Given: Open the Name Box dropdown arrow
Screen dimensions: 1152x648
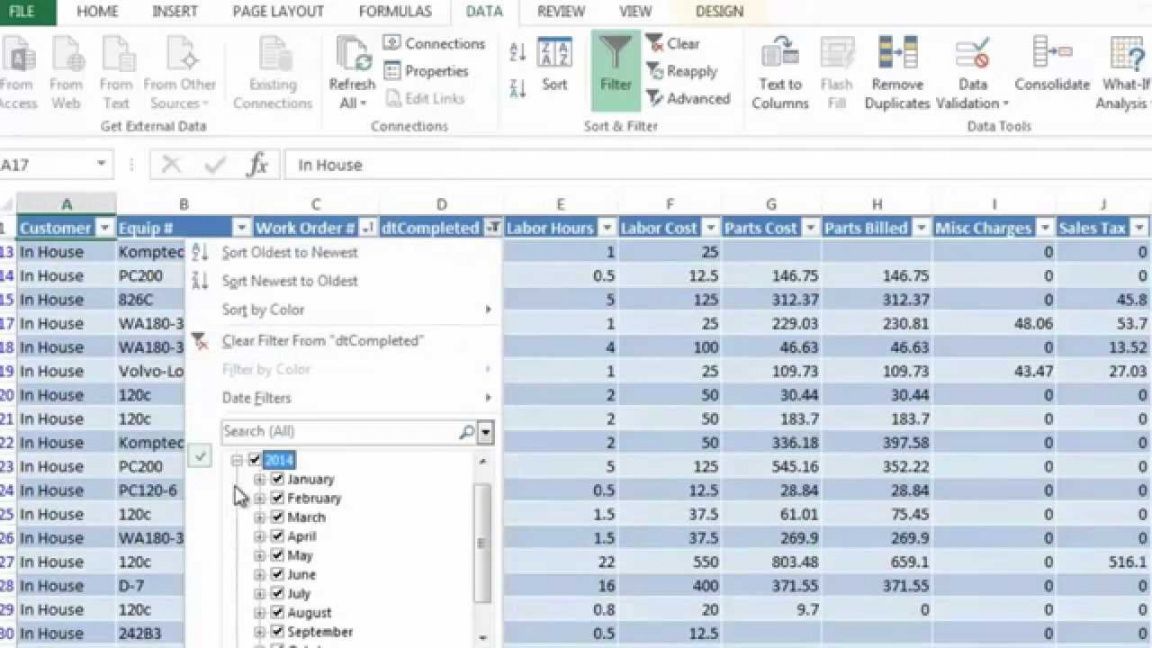Looking at the screenshot, I should click(101, 164).
